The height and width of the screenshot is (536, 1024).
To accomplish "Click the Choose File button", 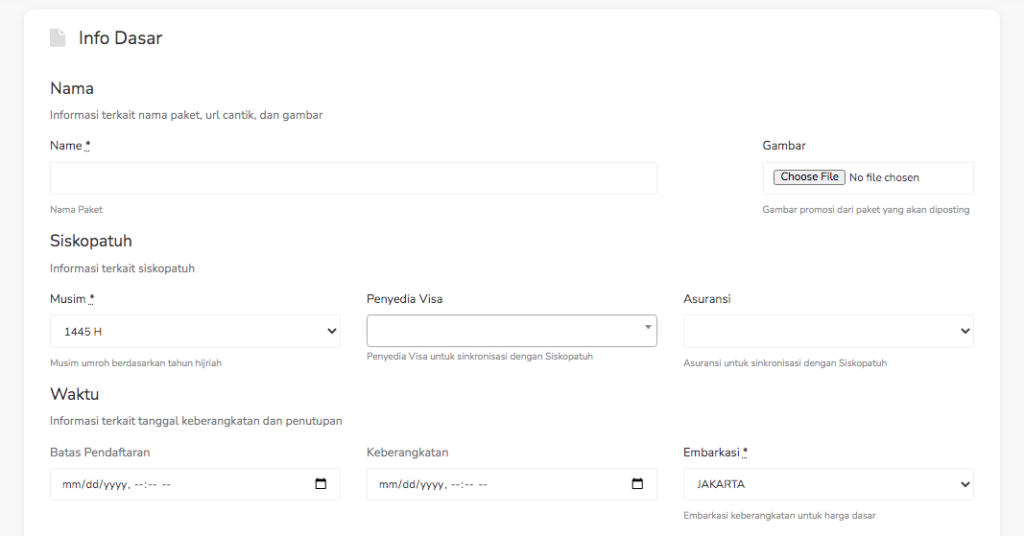I will click(x=809, y=177).
